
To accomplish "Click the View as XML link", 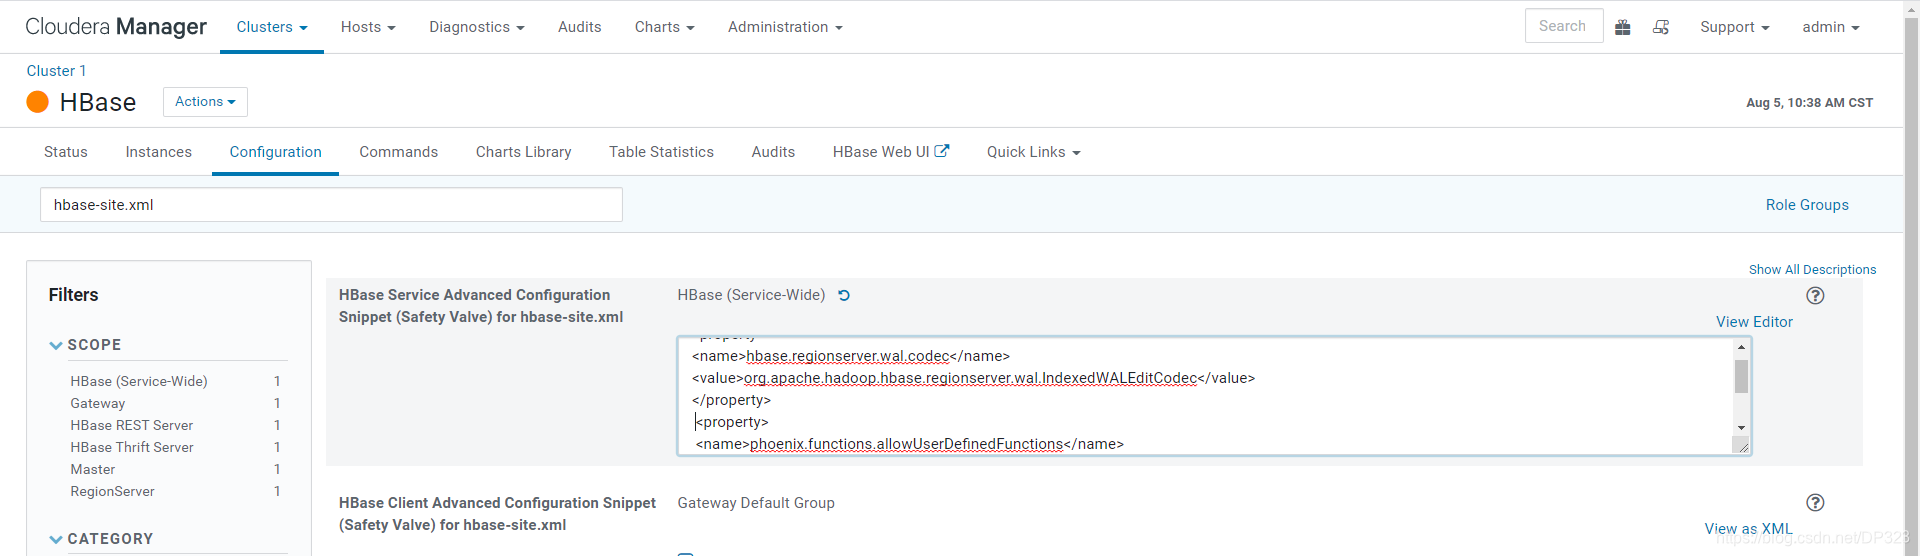I will pos(1748,529).
